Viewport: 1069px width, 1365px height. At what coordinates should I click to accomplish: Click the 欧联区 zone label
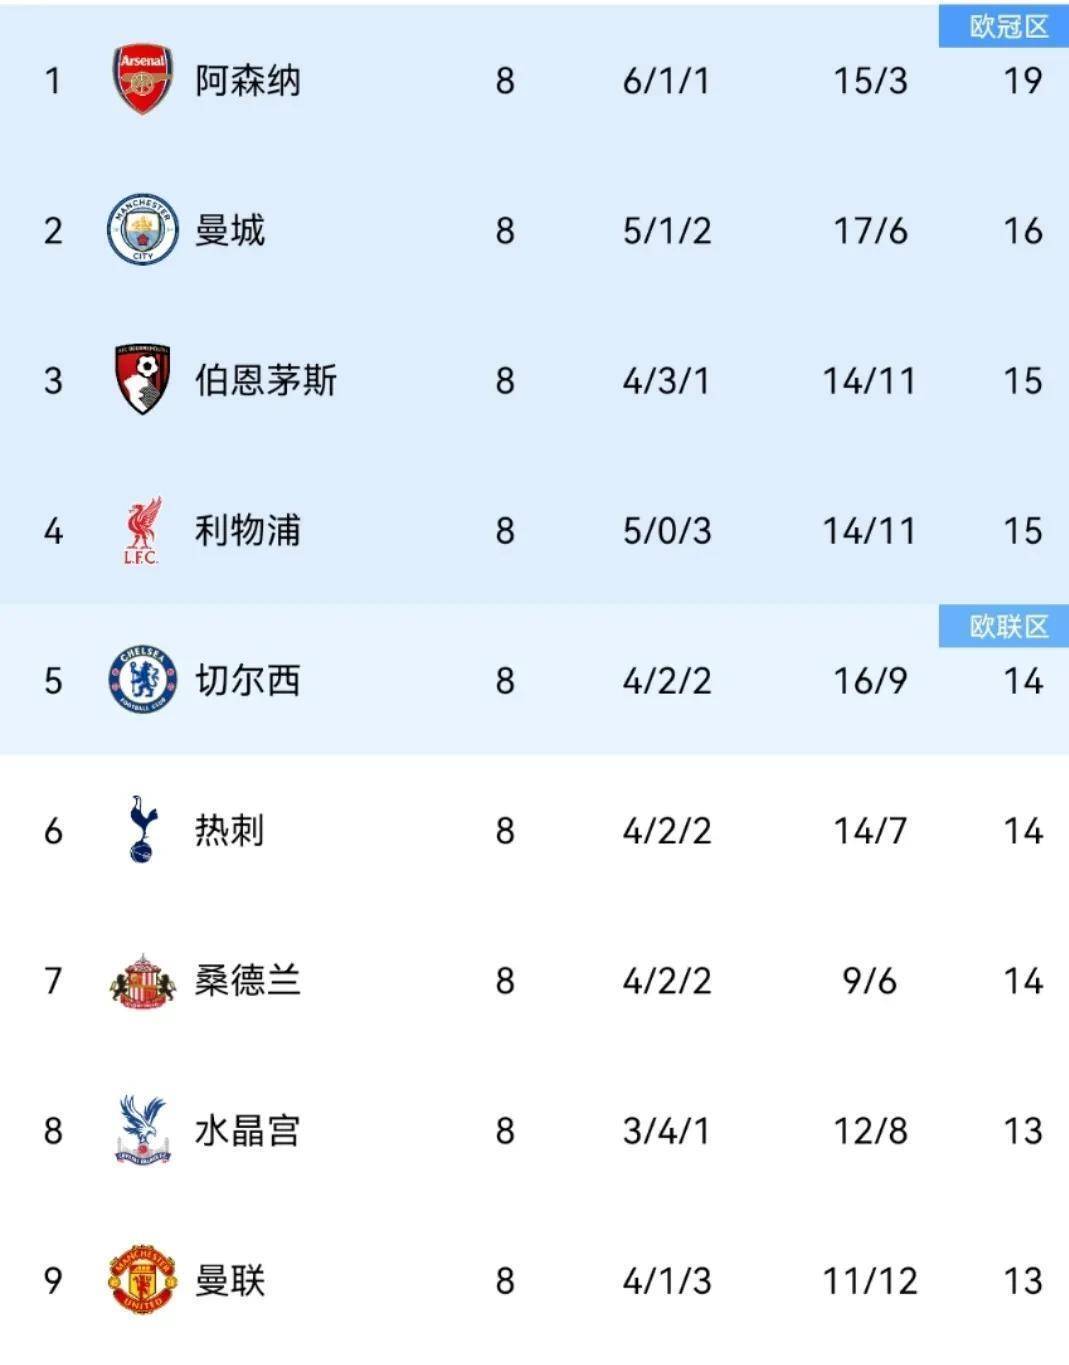(1008, 627)
